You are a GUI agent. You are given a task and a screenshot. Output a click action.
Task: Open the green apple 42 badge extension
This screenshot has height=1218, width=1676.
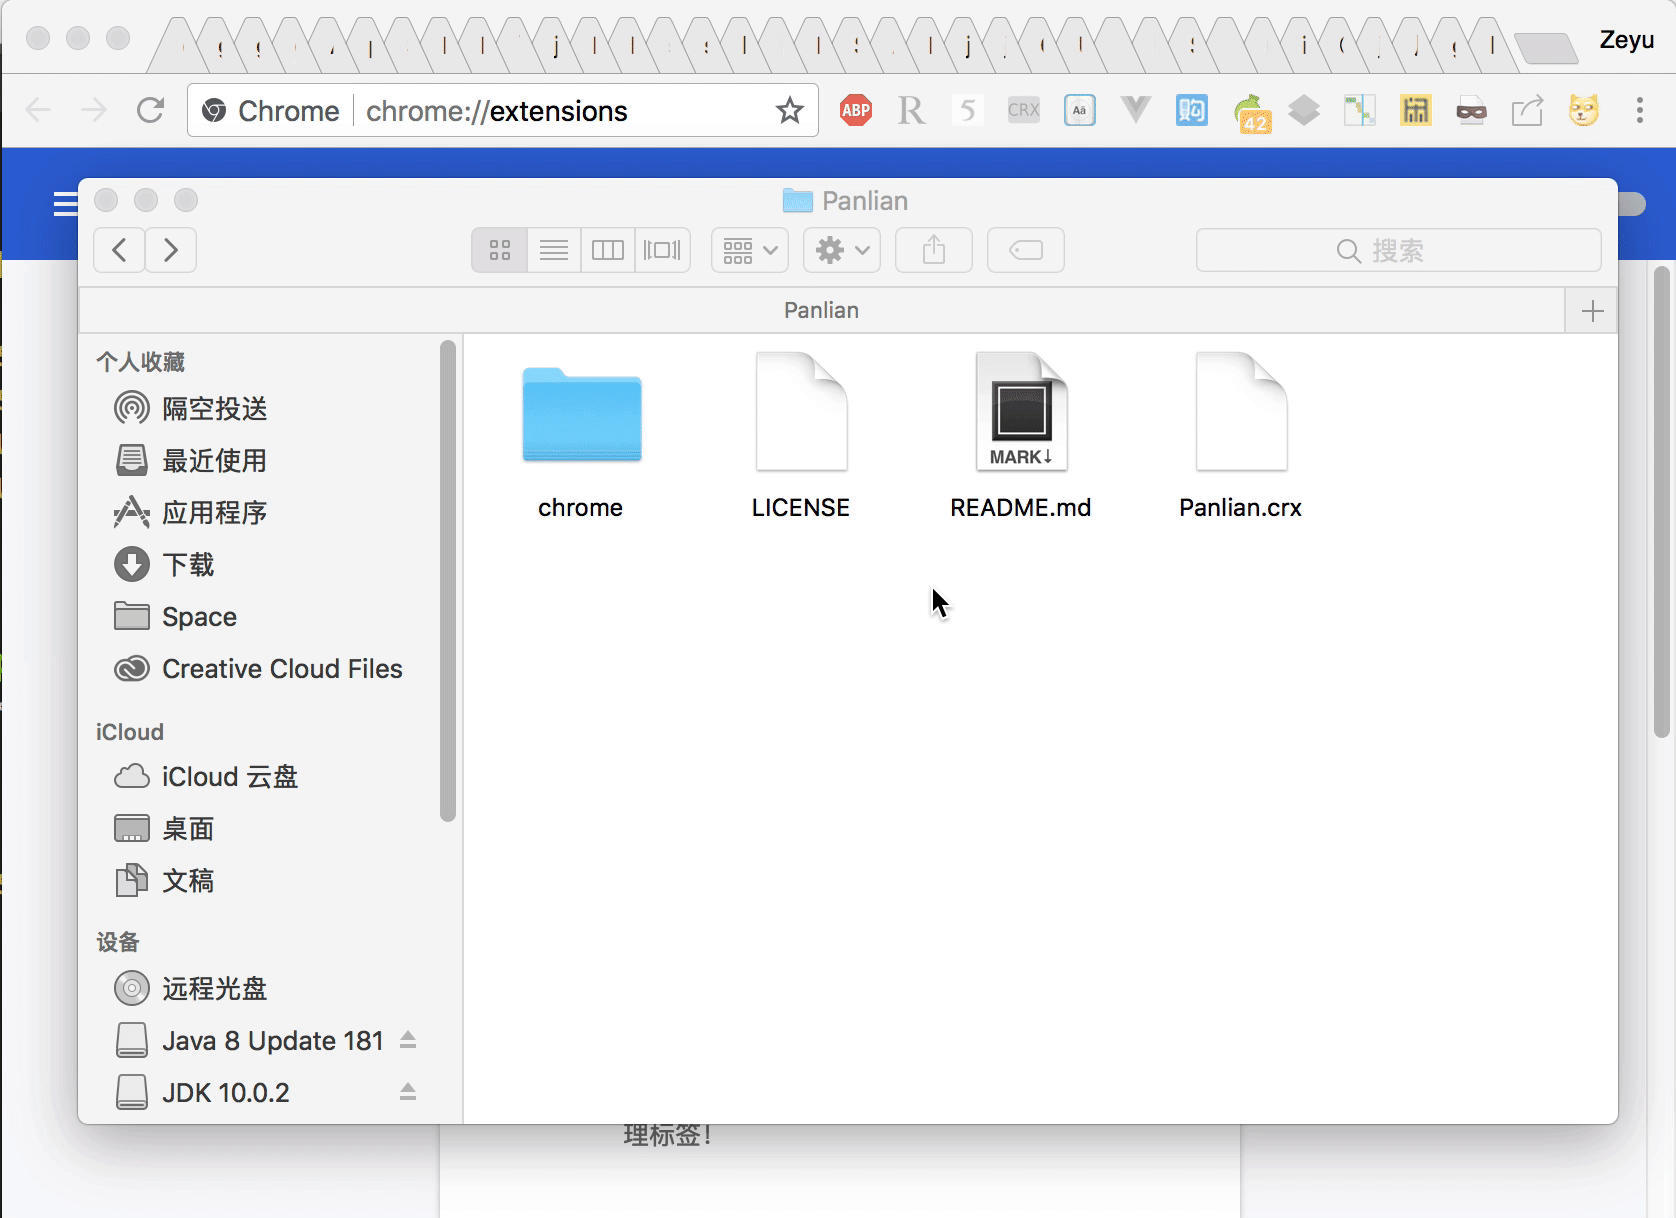coord(1251,113)
